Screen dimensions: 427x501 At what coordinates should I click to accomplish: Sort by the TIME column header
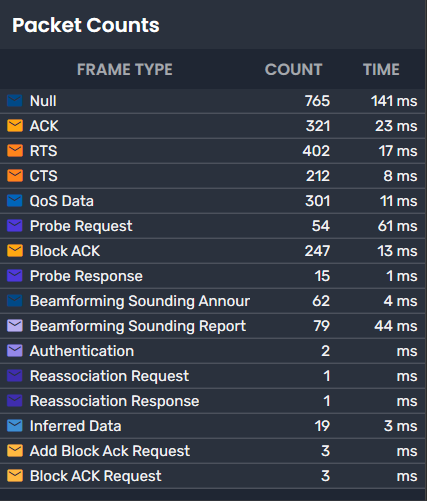381,70
